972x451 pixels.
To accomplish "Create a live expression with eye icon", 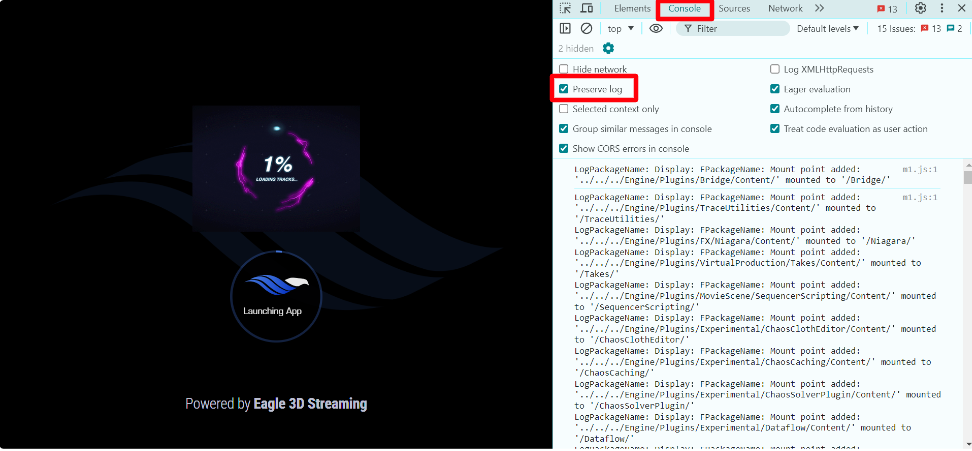I will tap(656, 29).
